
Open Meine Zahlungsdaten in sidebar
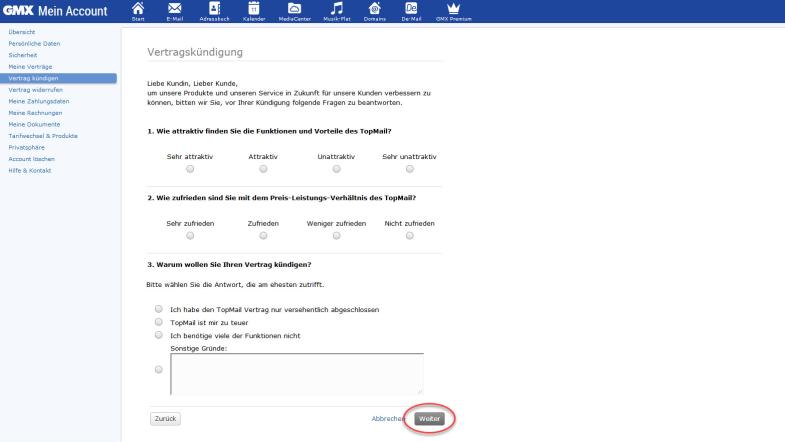(39, 101)
